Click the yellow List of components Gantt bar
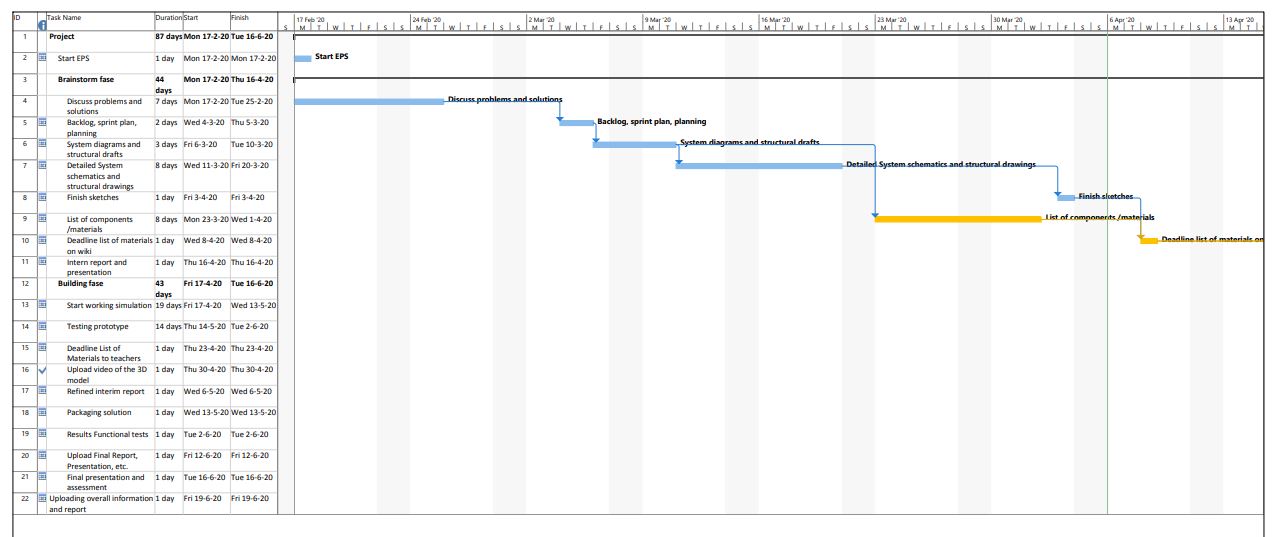 [x=957, y=219]
